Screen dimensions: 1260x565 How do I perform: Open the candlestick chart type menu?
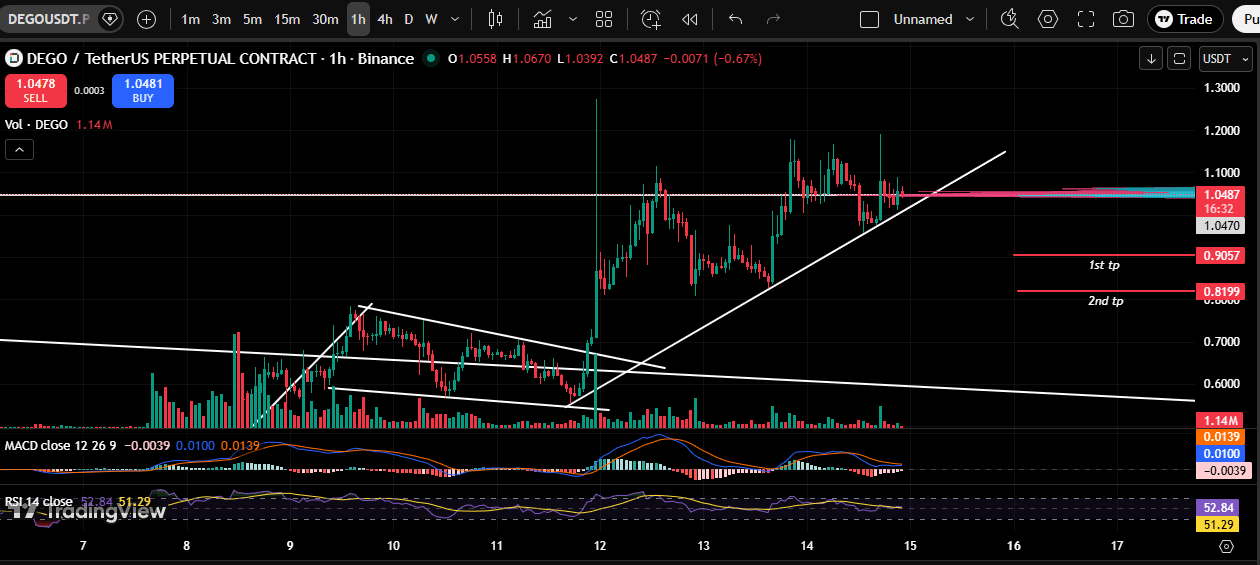tap(495, 19)
